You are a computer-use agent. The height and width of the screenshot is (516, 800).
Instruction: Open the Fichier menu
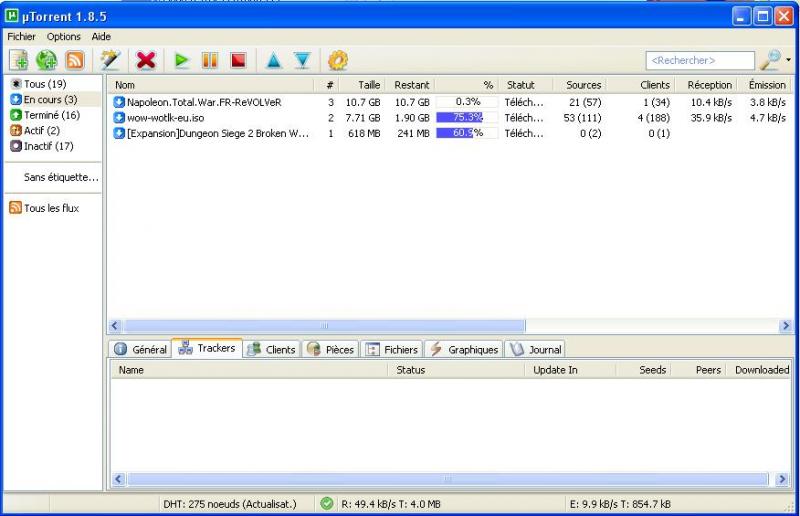pyautogui.click(x=21, y=37)
